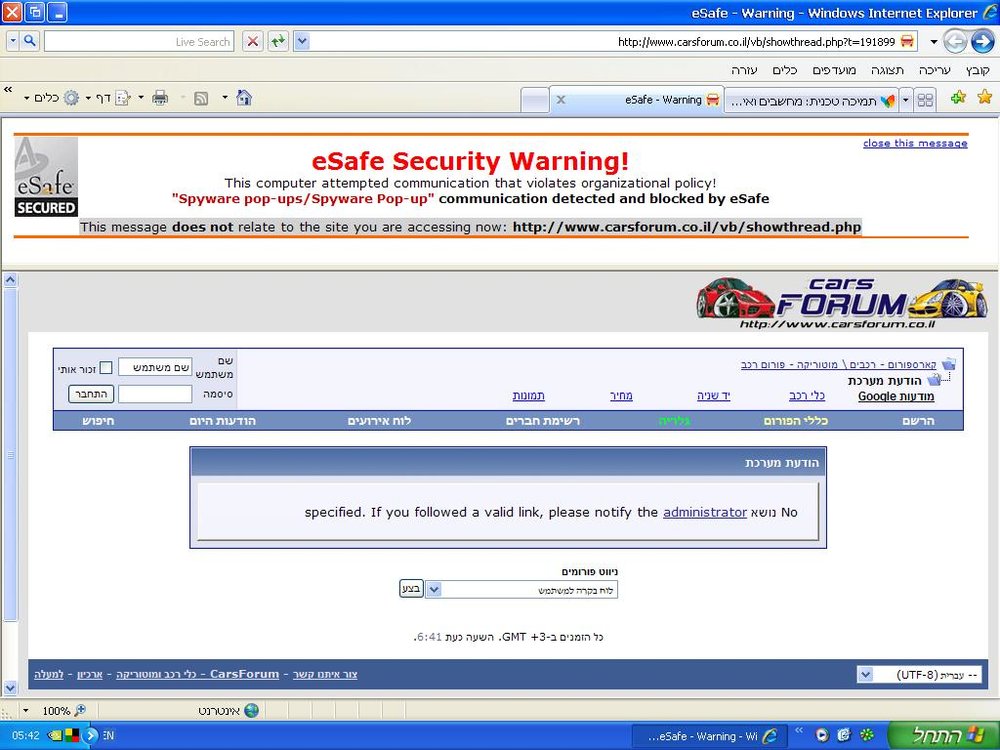Open the הרשם register link
The width and height of the screenshot is (1000, 750).
[918, 421]
